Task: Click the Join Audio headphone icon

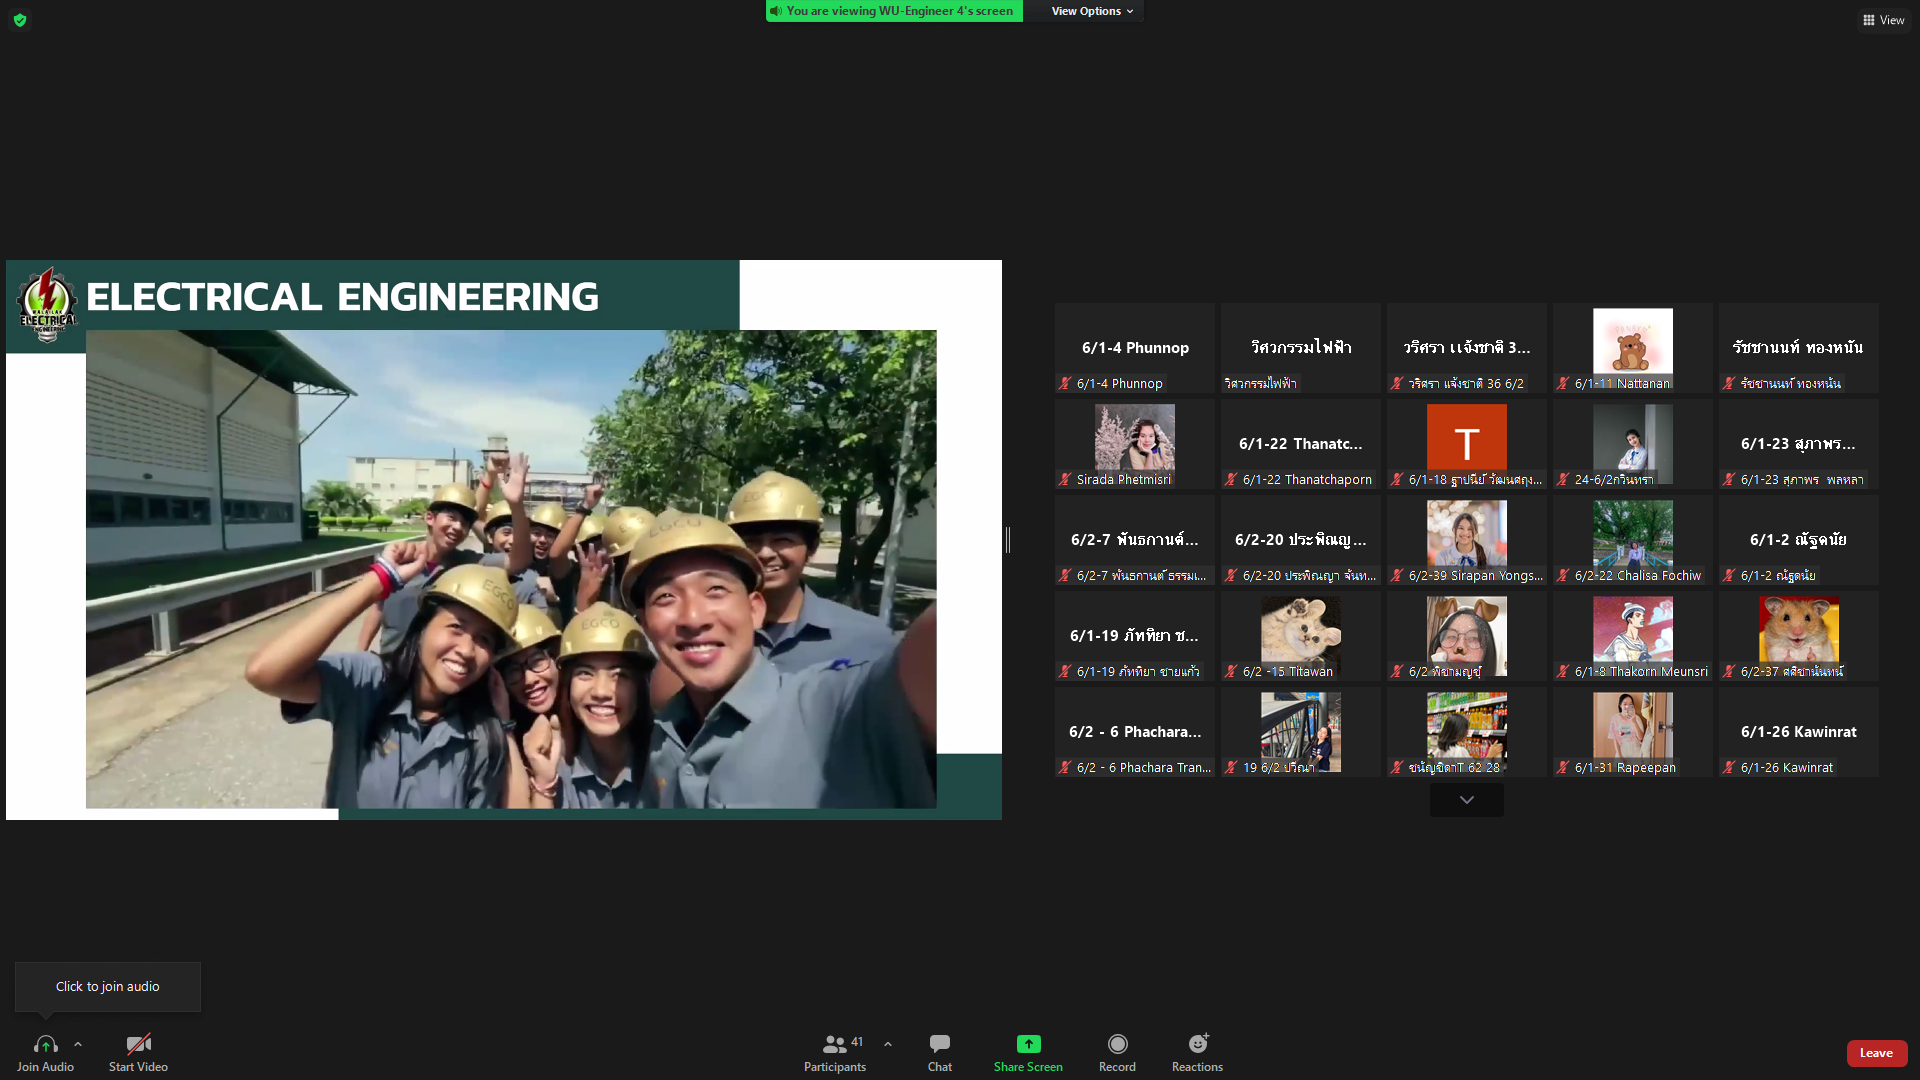Action: click(x=45, y=1044)
